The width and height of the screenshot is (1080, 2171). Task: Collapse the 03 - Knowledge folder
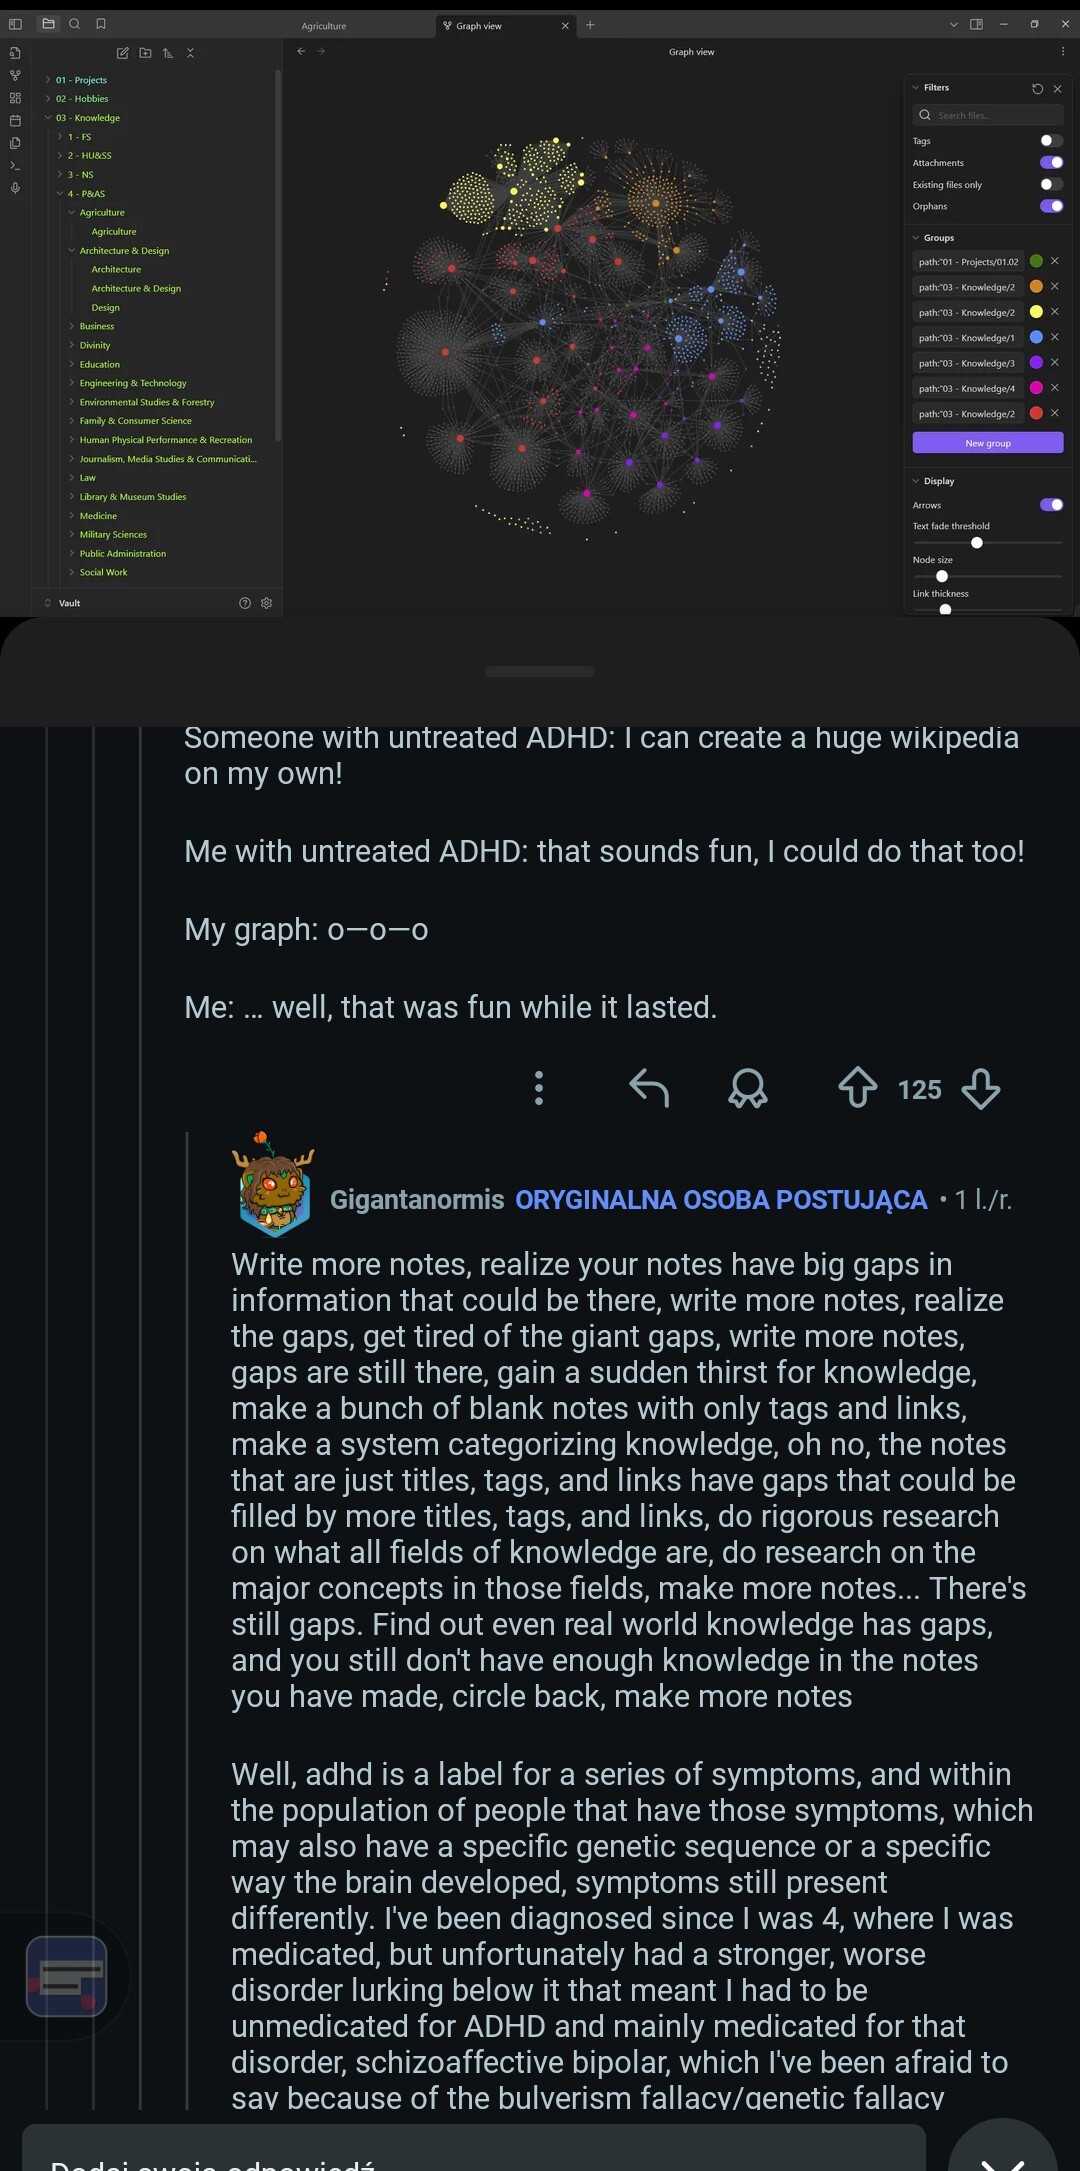click(48, 118)
